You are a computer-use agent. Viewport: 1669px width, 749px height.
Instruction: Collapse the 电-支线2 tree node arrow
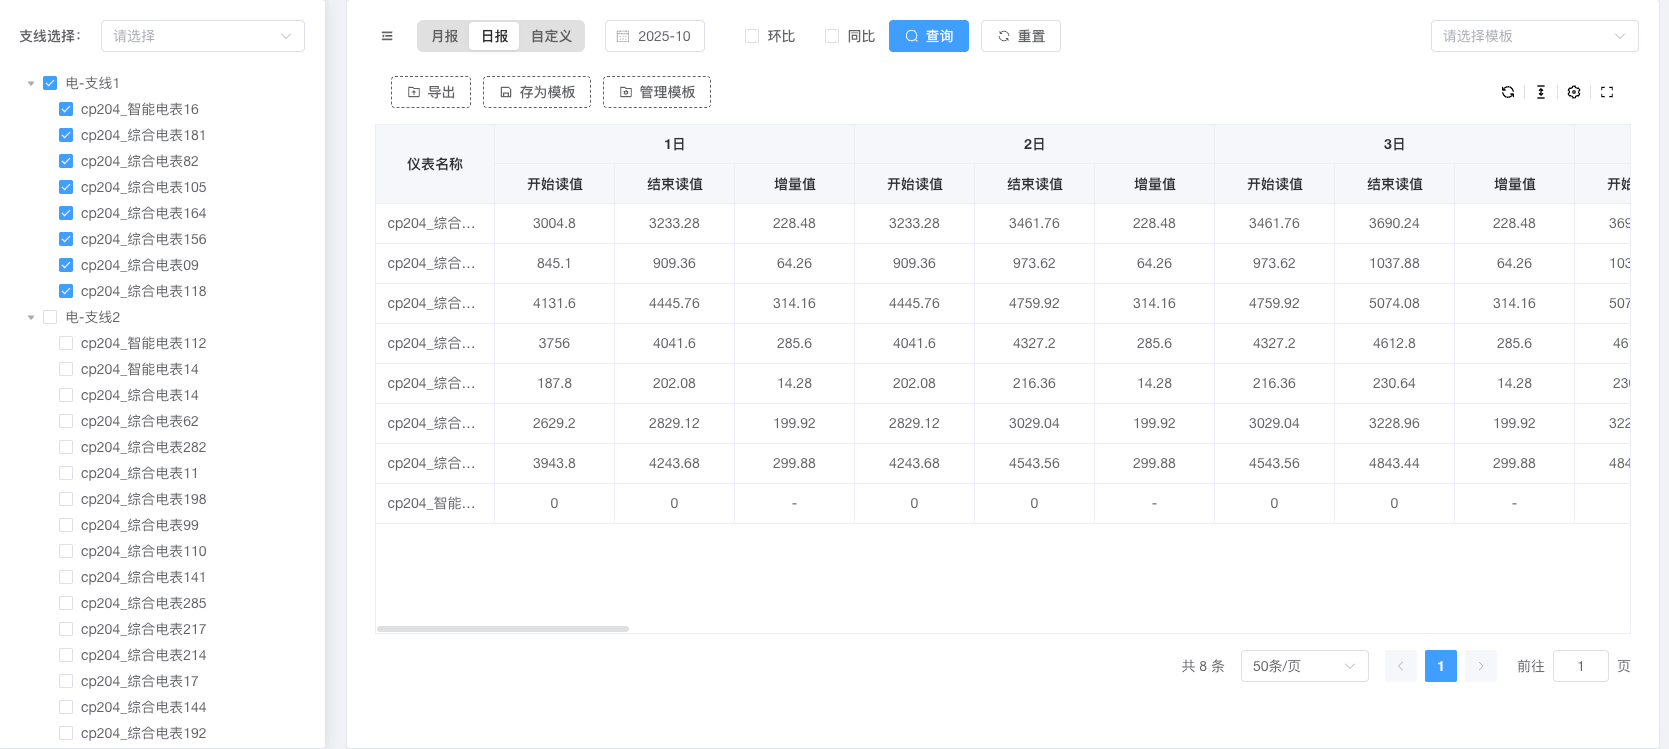coord(31,317)
